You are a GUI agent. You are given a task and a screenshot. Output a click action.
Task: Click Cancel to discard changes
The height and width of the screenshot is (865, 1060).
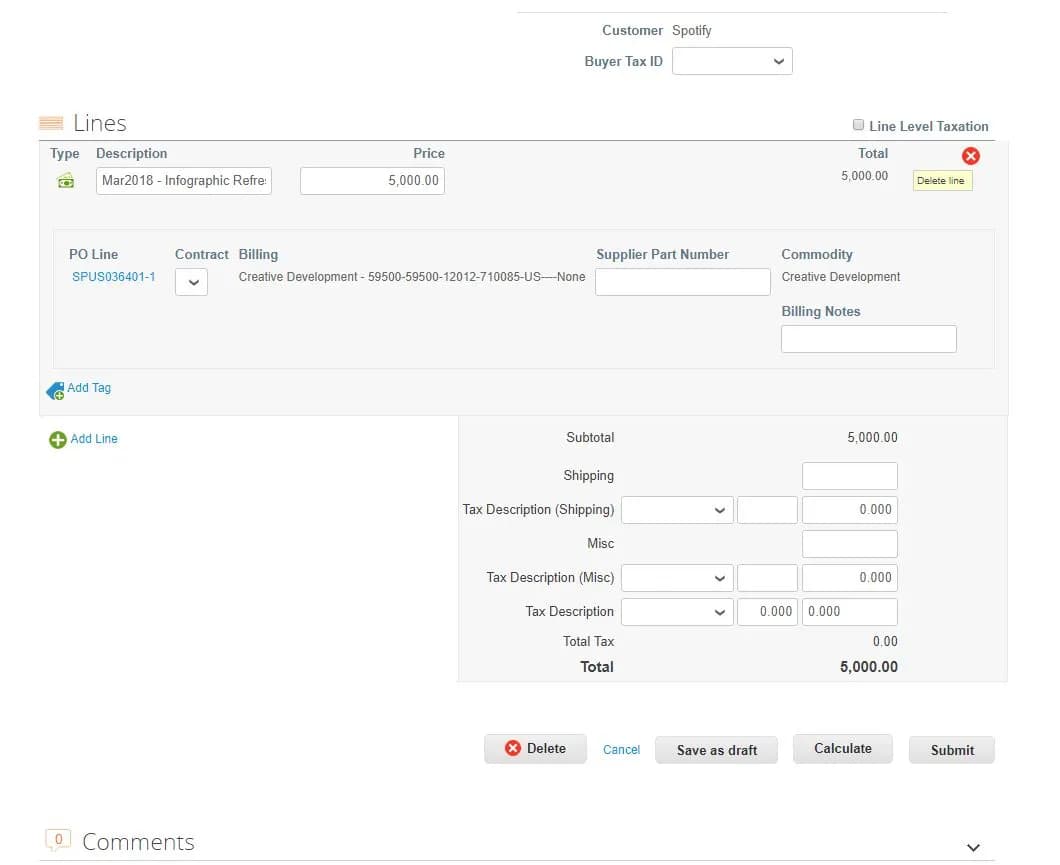[620, 748]
